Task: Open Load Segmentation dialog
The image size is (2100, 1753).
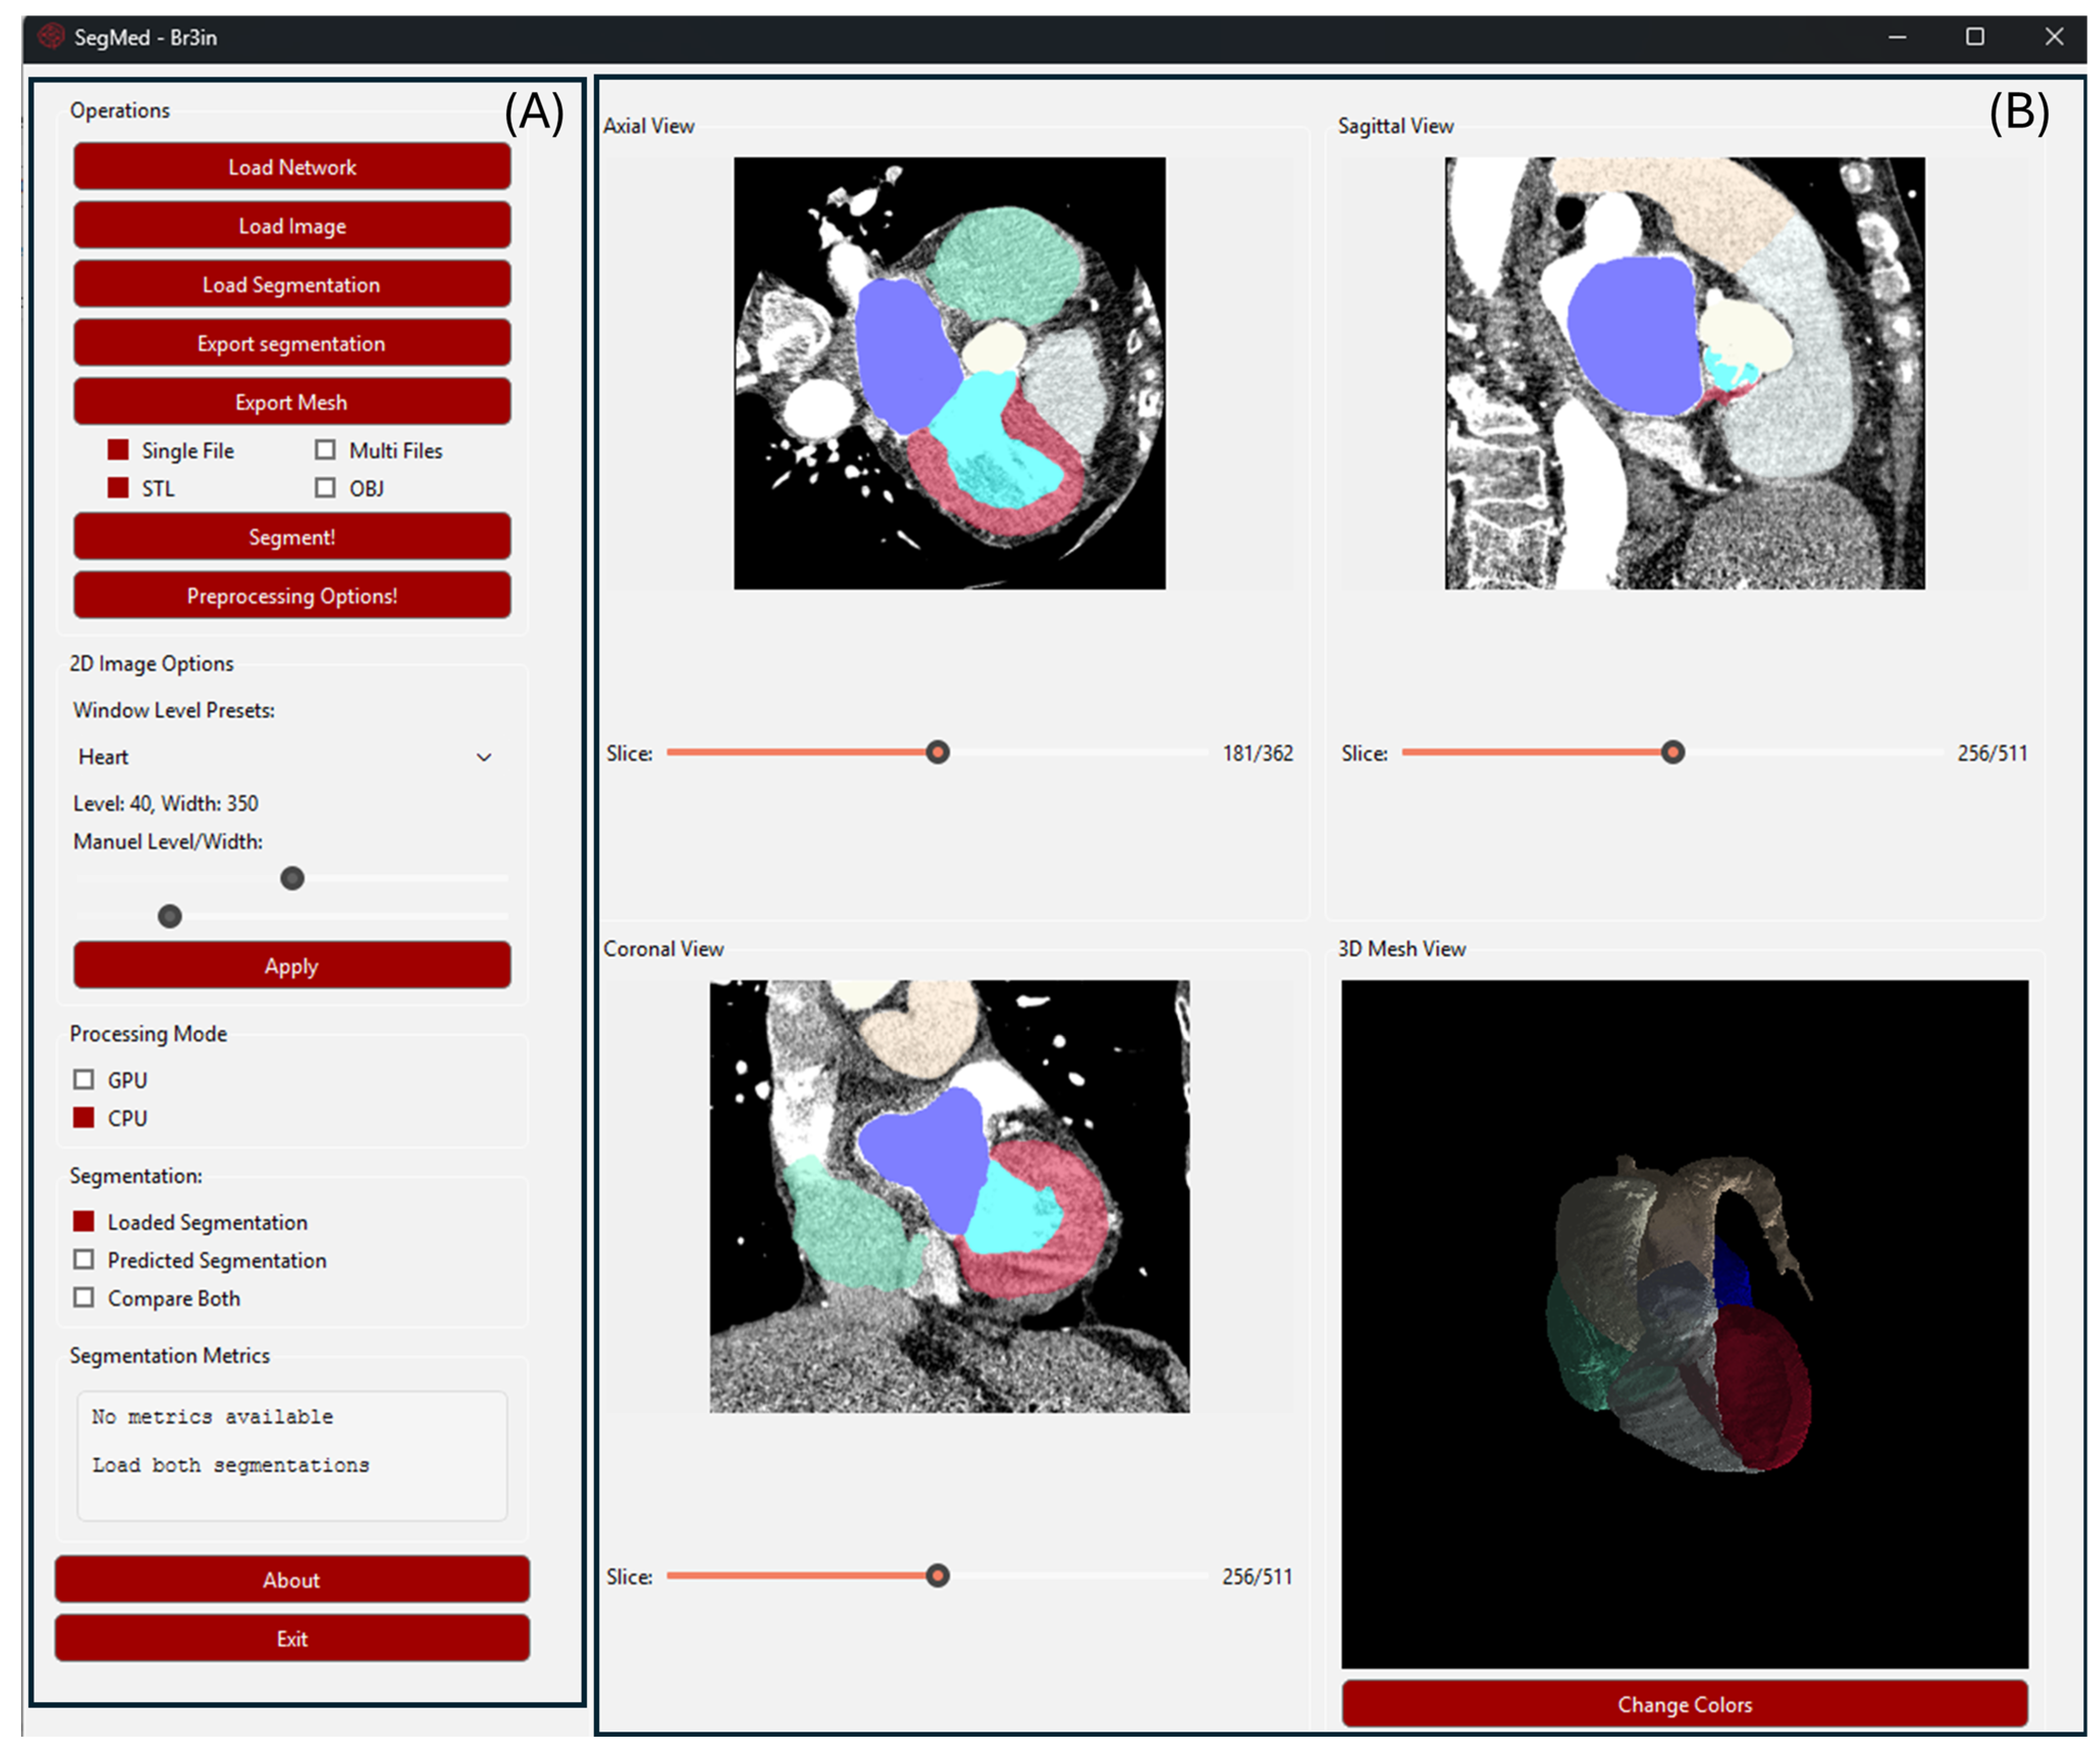Action: pyautogui.click(x=291, y=285)
